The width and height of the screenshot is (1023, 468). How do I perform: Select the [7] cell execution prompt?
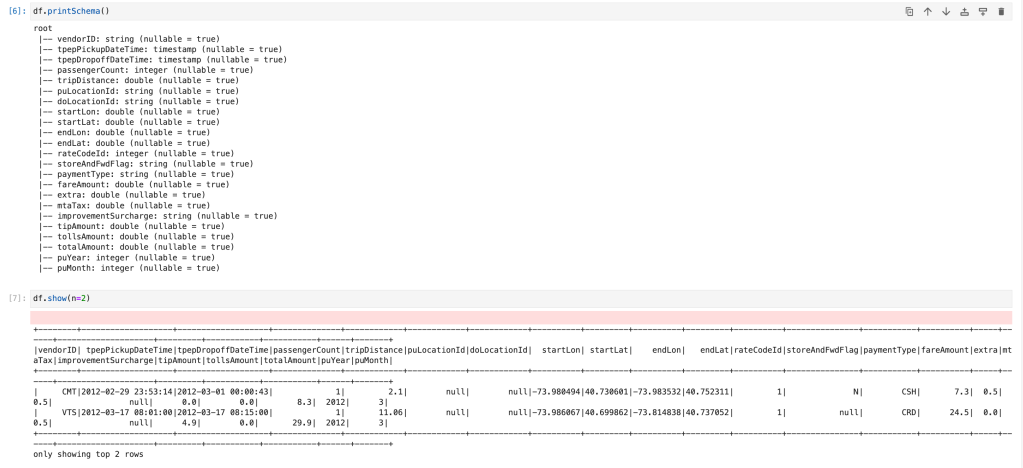[x=15, y=298]
